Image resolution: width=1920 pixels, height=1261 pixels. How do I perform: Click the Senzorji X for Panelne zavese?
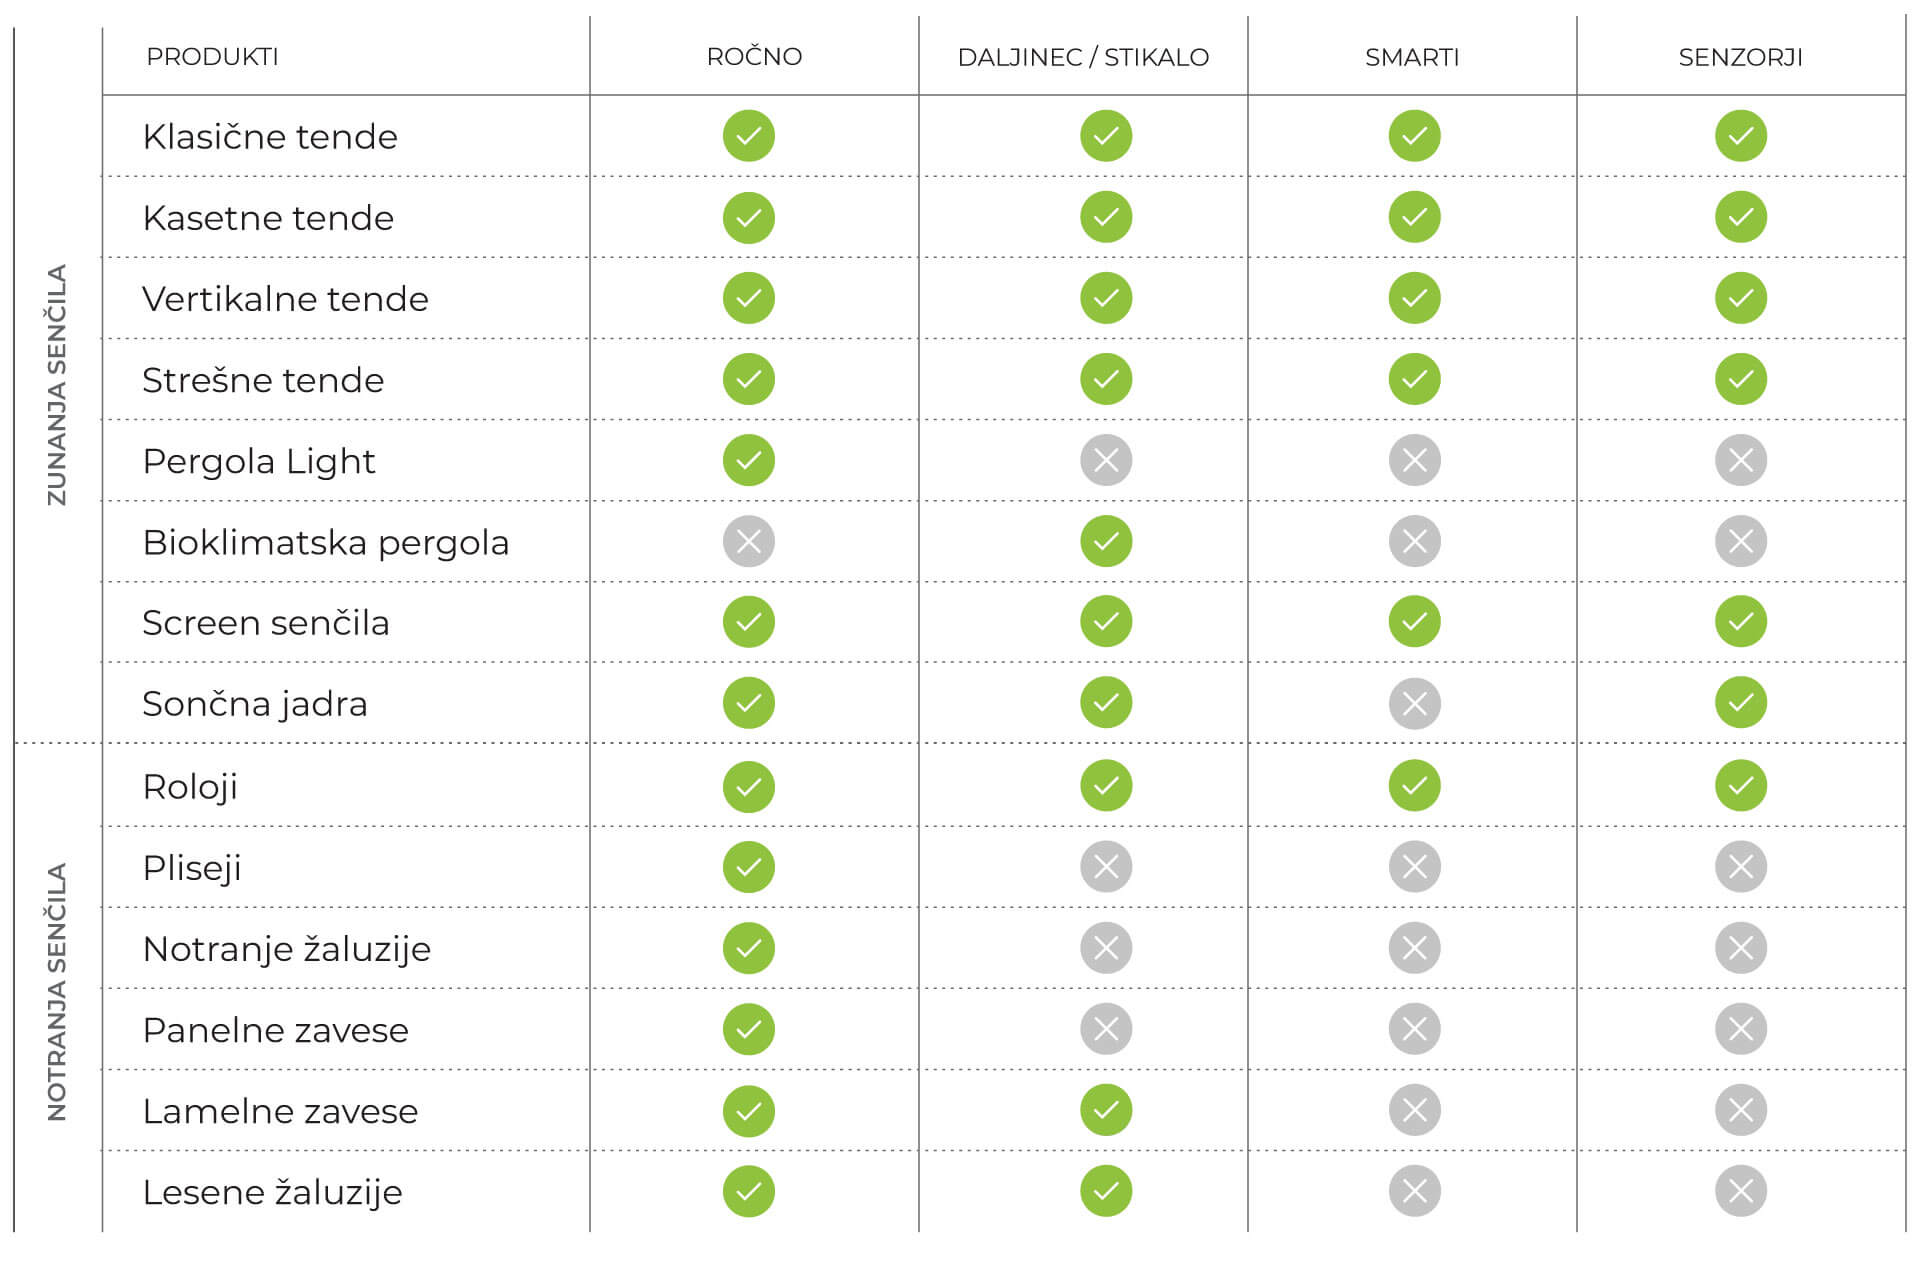[1740, 1029]
